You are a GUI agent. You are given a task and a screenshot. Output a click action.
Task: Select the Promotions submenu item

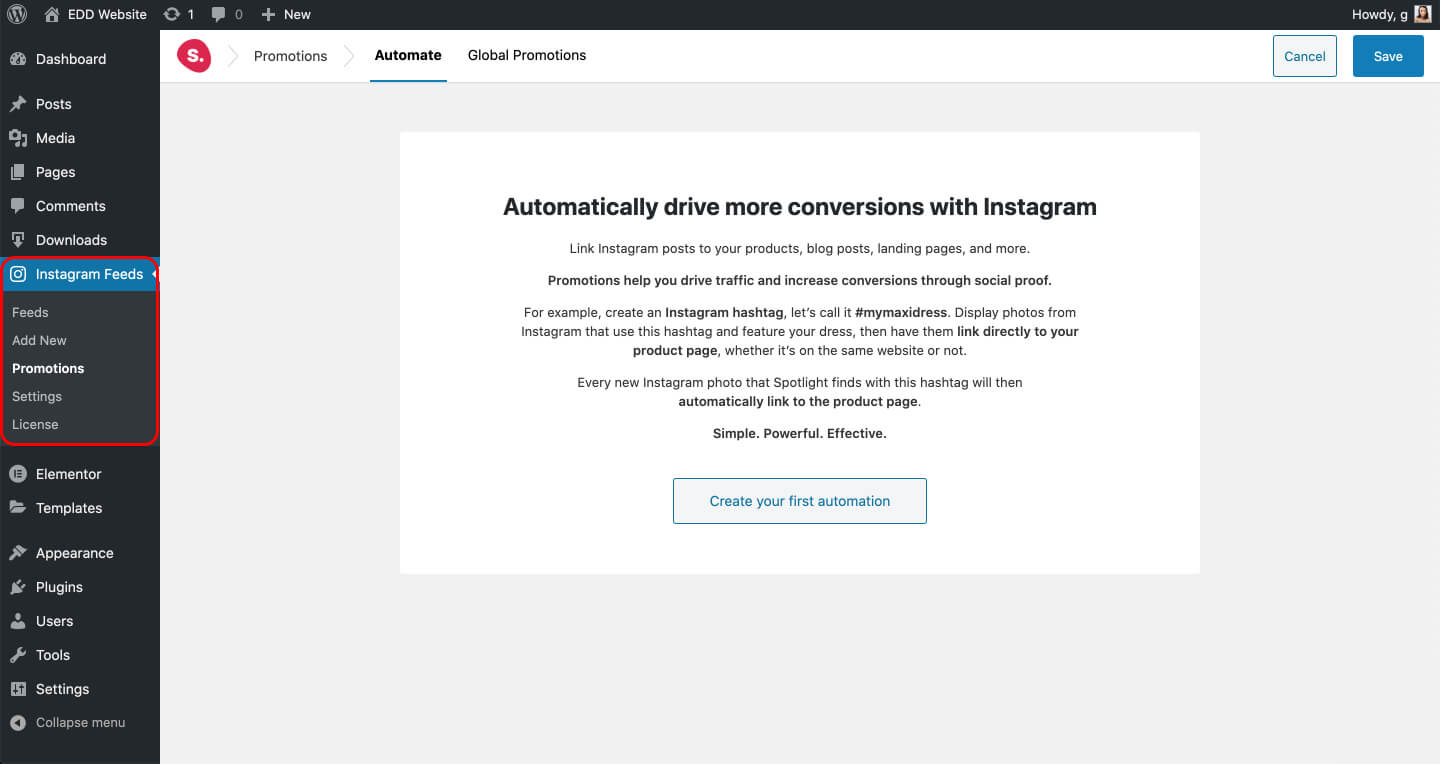coord(48,368)
